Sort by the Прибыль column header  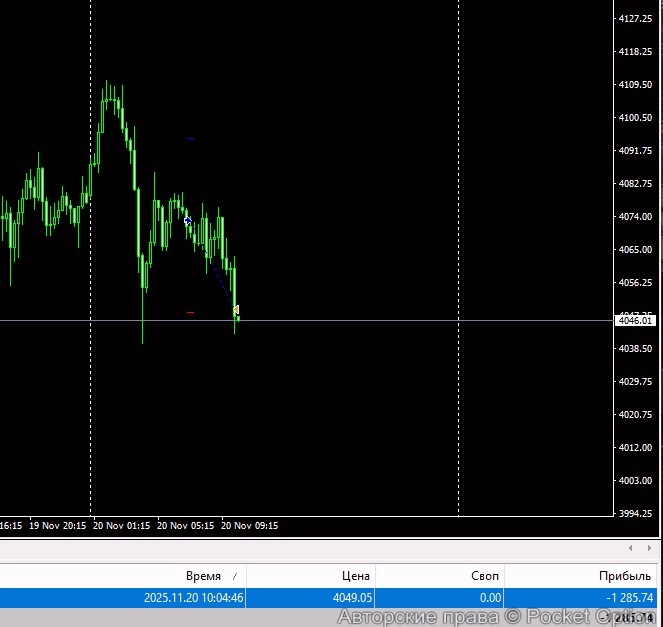click(625, 576)
